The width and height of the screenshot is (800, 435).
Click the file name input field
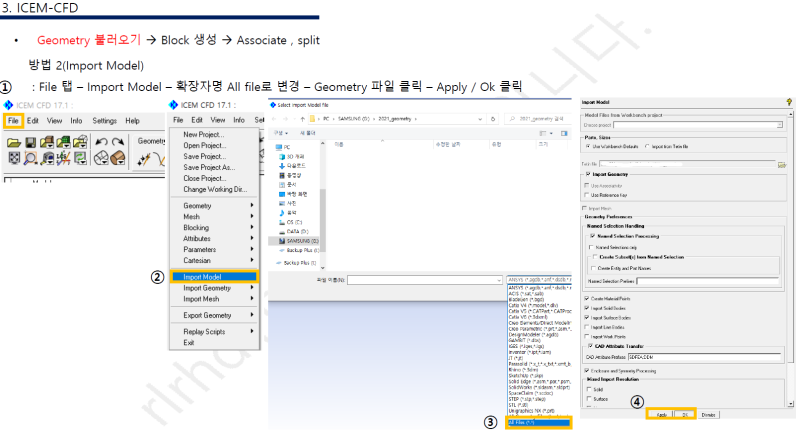pos(424,280)
